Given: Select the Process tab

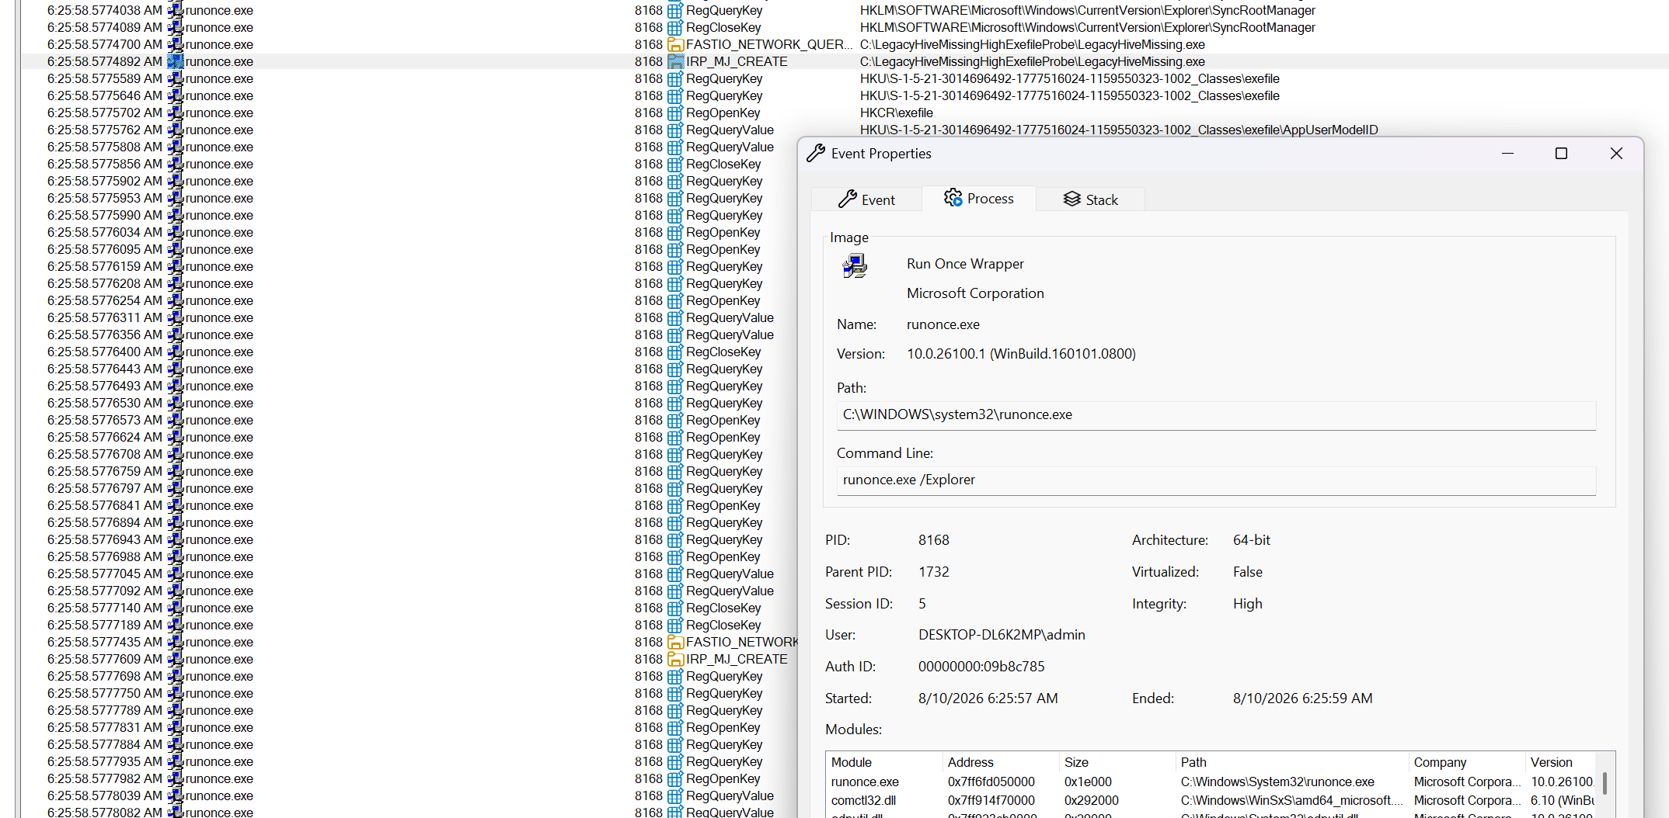Looking at the screenshot, I should click(978, 198).
